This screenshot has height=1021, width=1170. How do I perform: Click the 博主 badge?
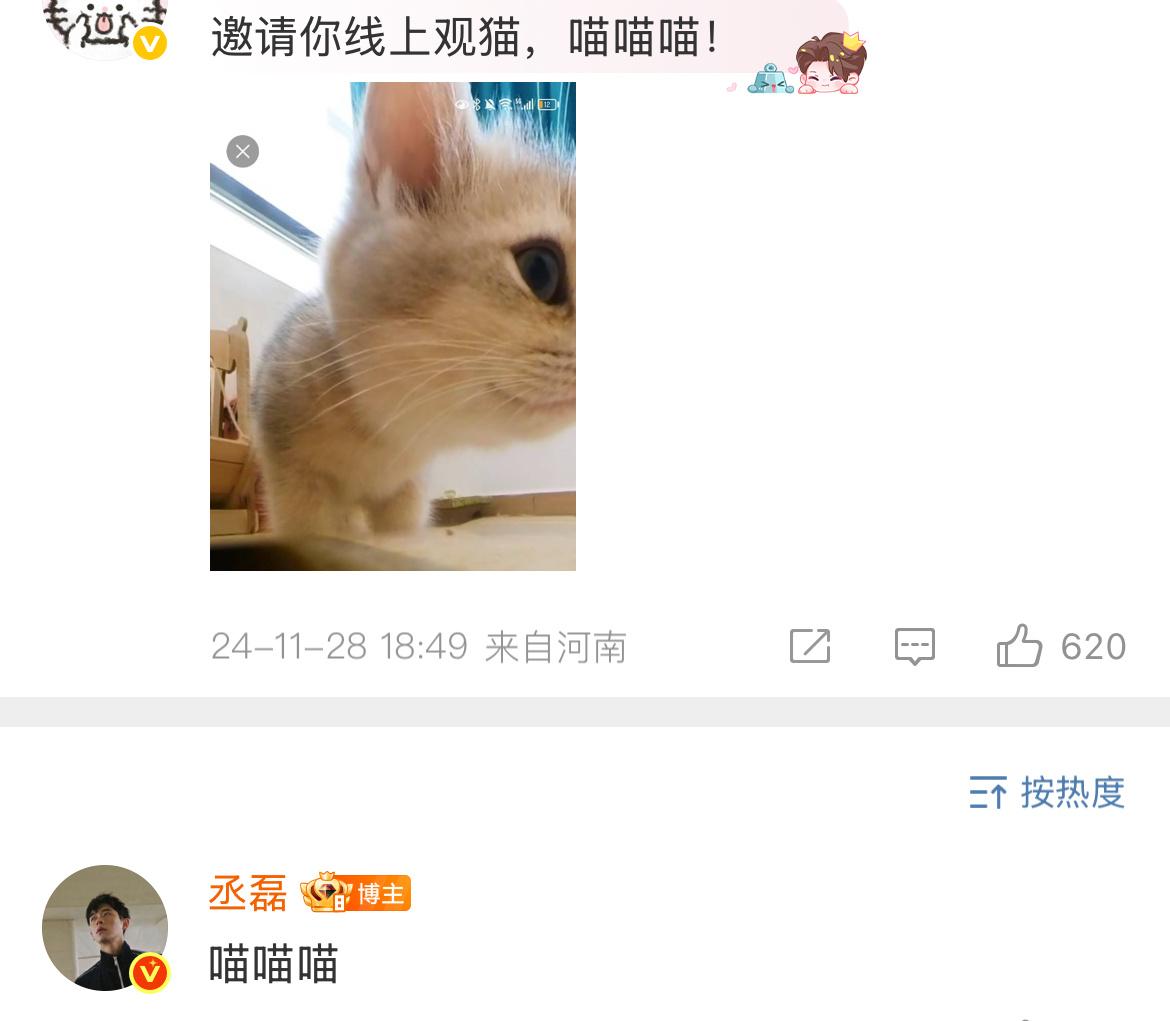(x=380, y=893)
